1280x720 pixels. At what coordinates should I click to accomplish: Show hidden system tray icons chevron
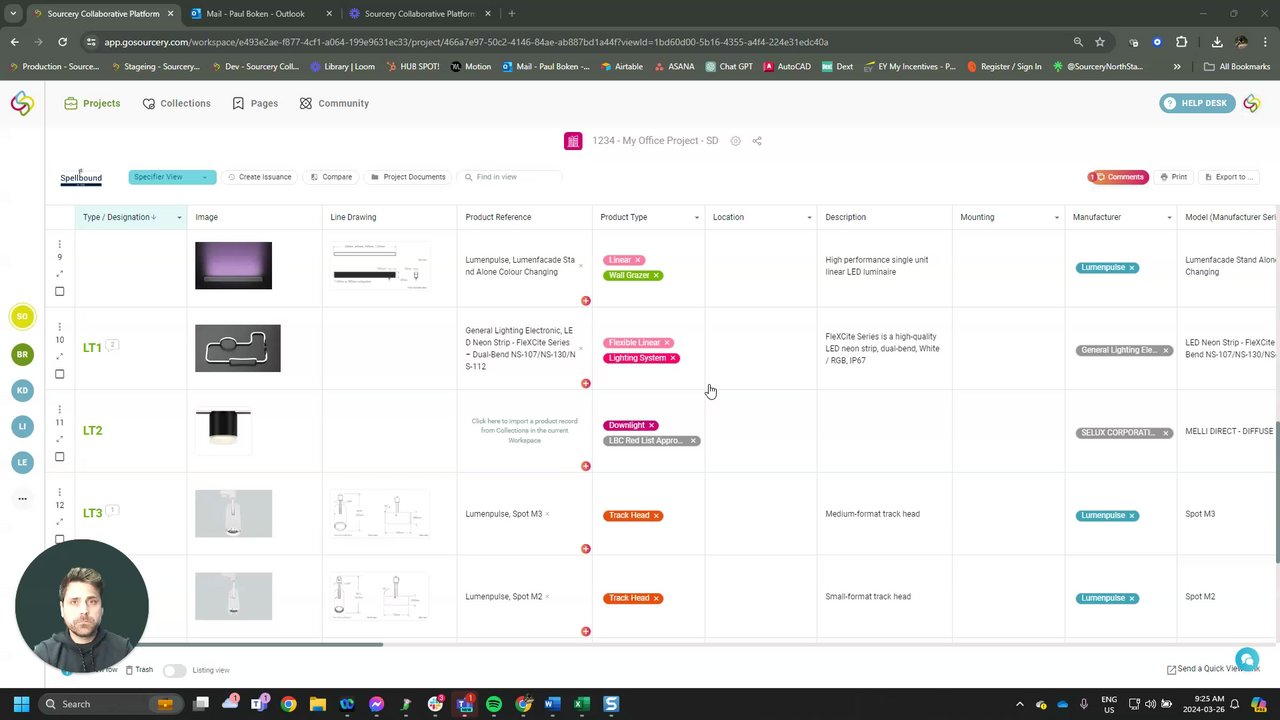point(1020,704)
